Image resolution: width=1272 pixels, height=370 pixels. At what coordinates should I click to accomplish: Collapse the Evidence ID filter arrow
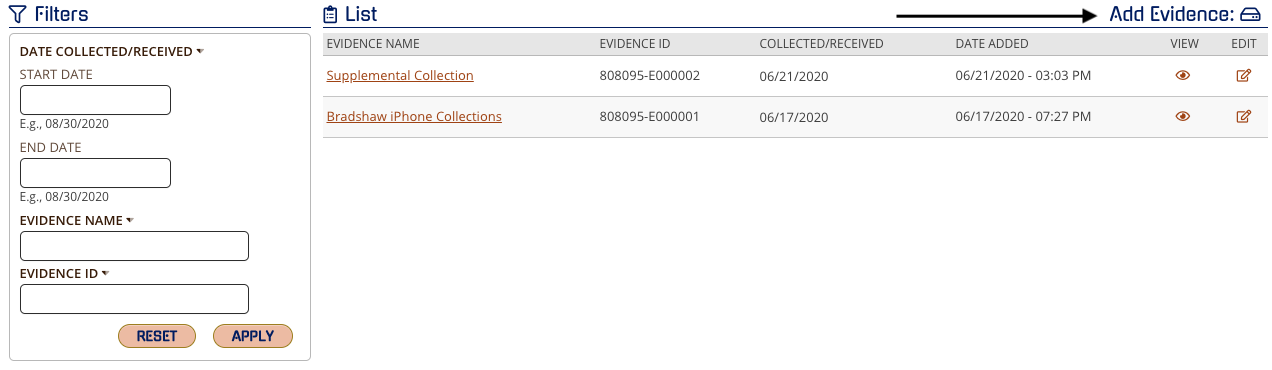click(105, 273)
